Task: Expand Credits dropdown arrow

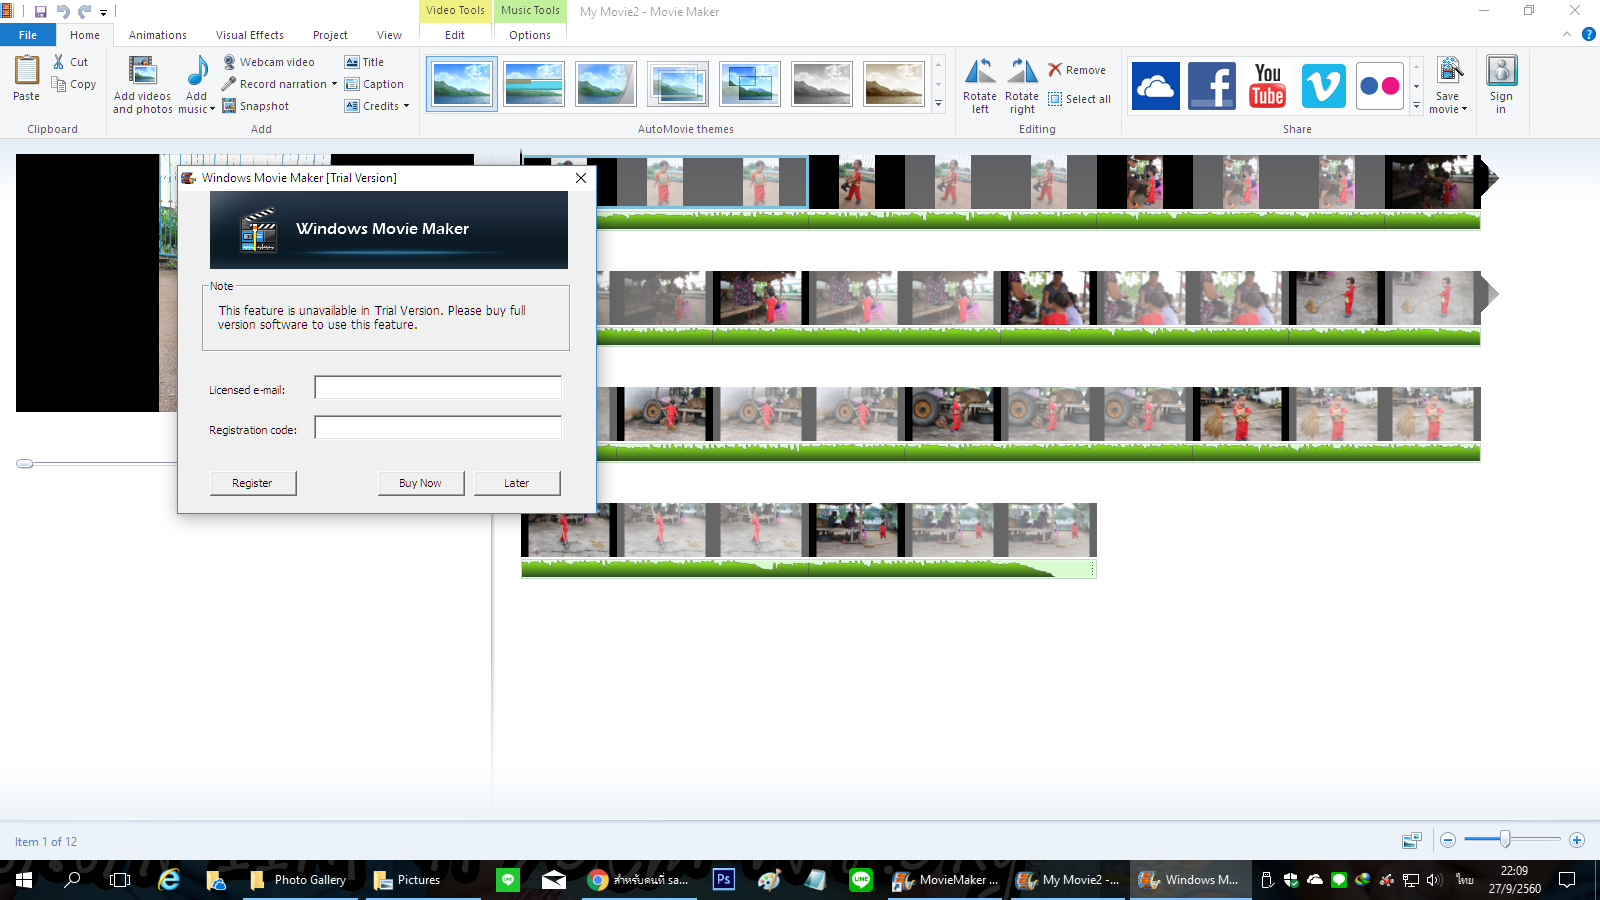Action: (406, 106)
